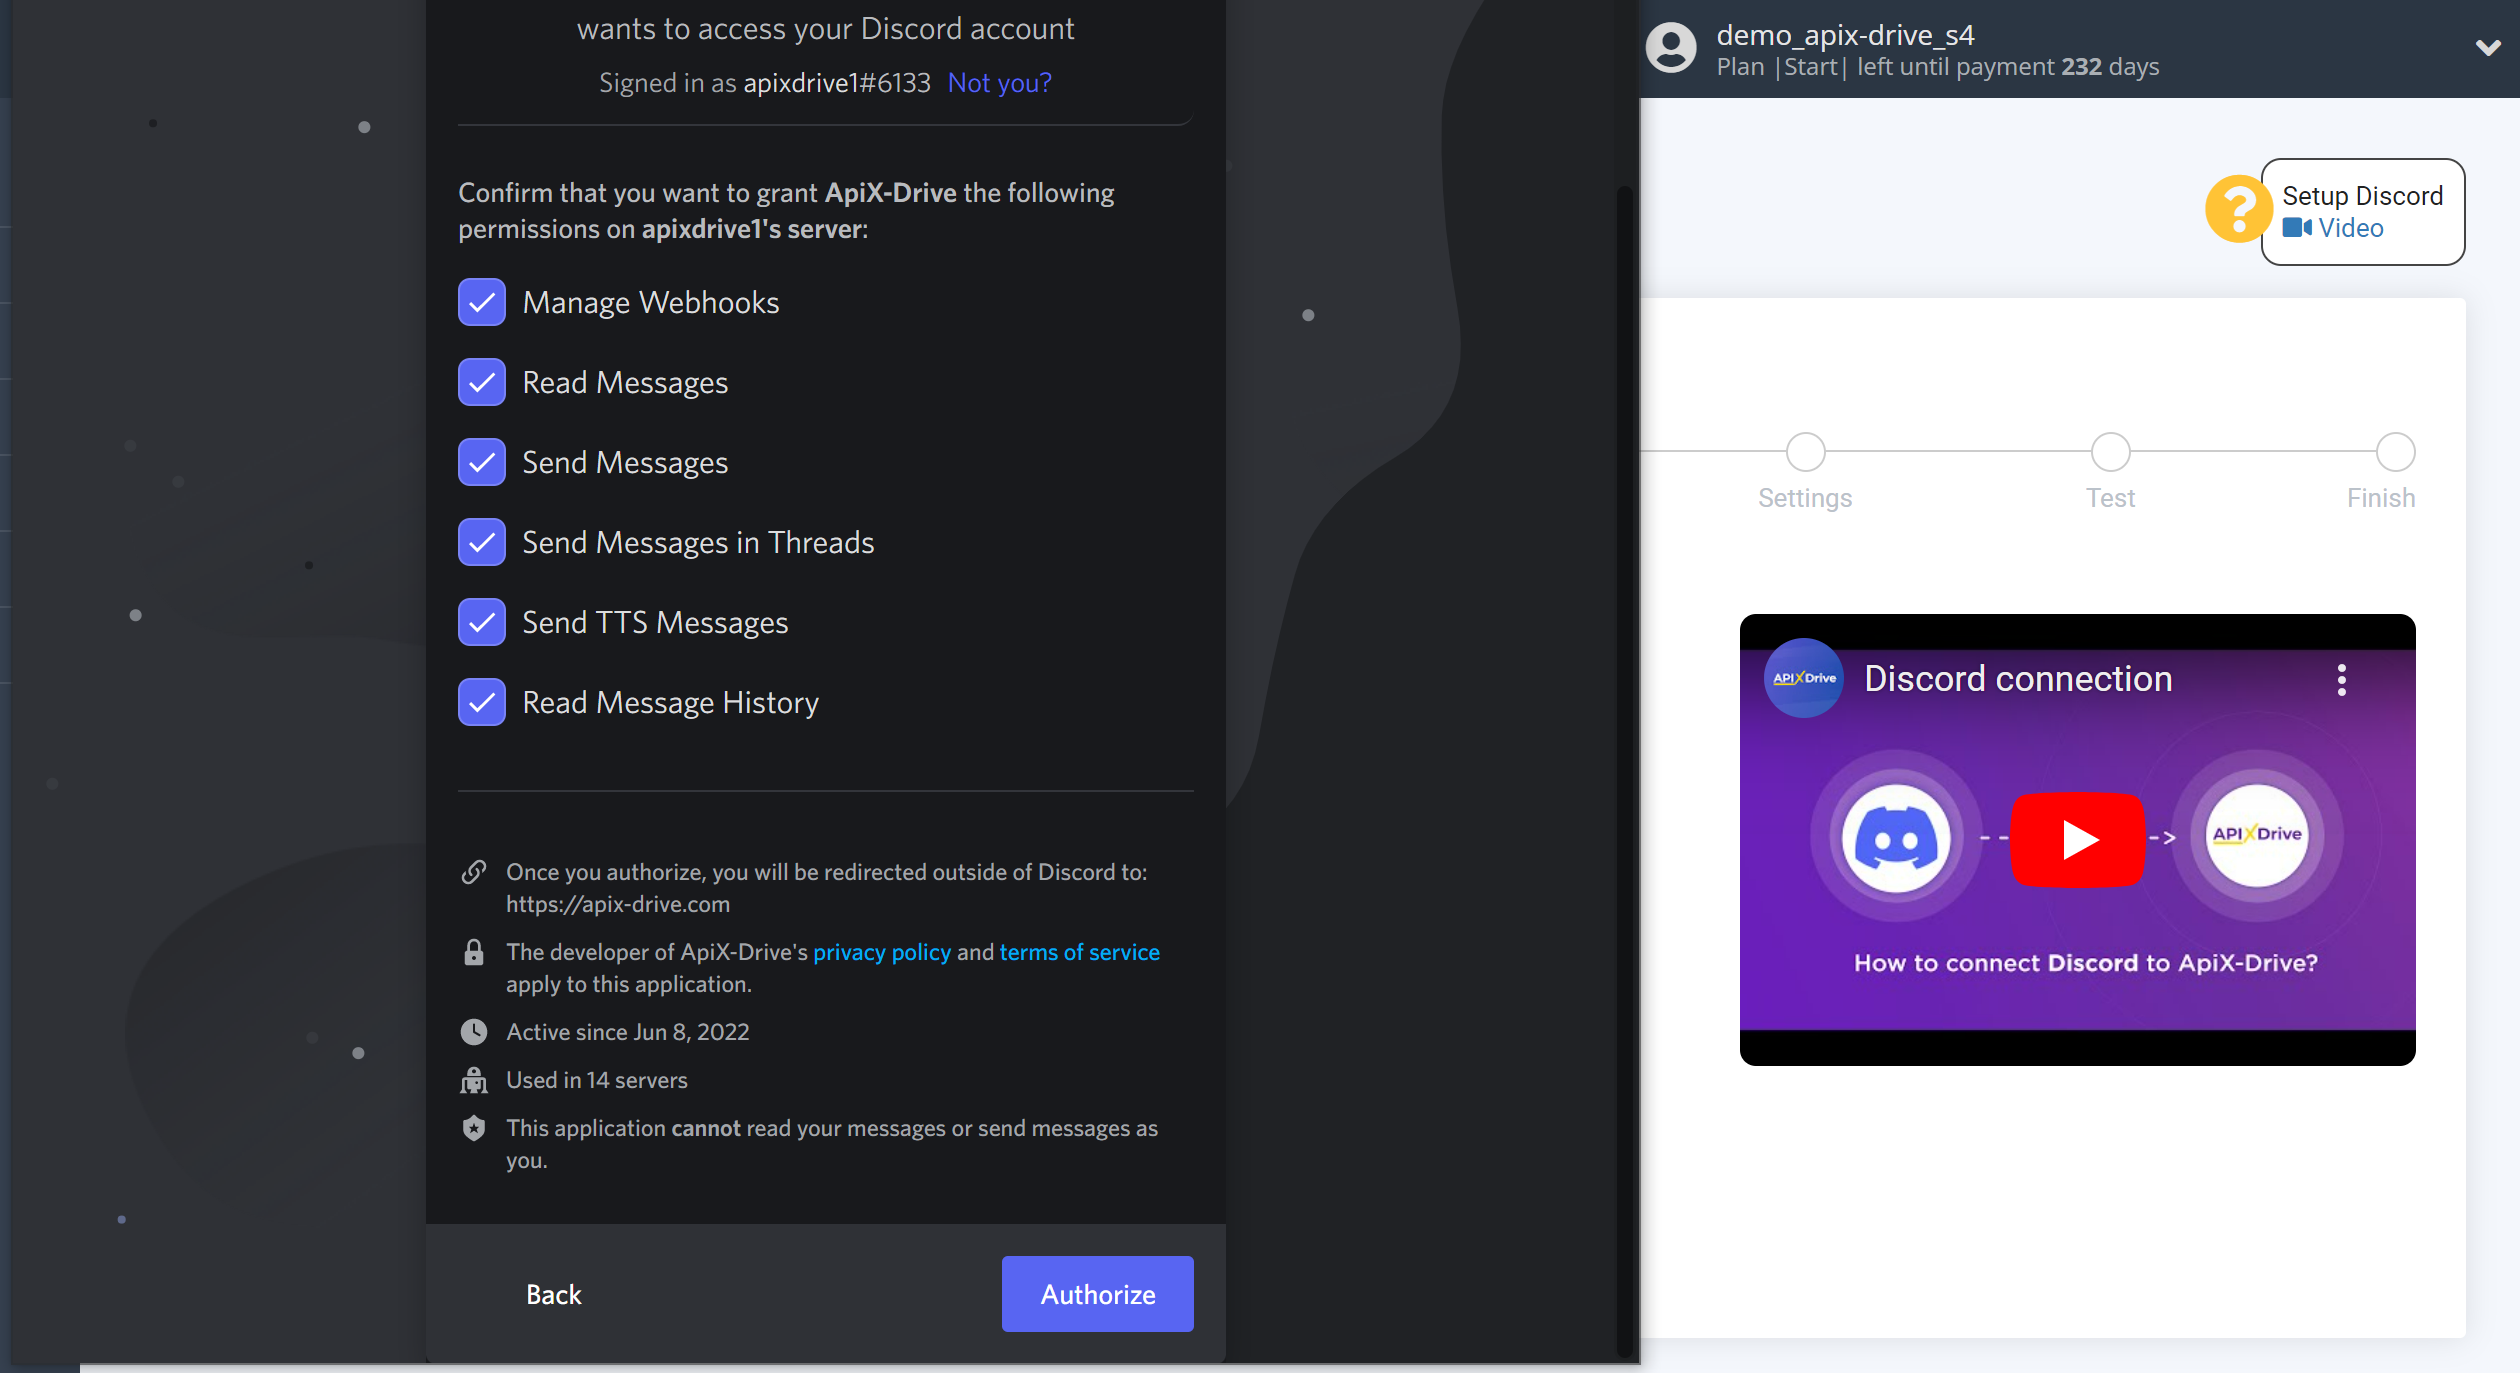This screenshot has height=1373, width=2520.
Task: Click the help question mark icon
Action: click(x=2238, y=210)
